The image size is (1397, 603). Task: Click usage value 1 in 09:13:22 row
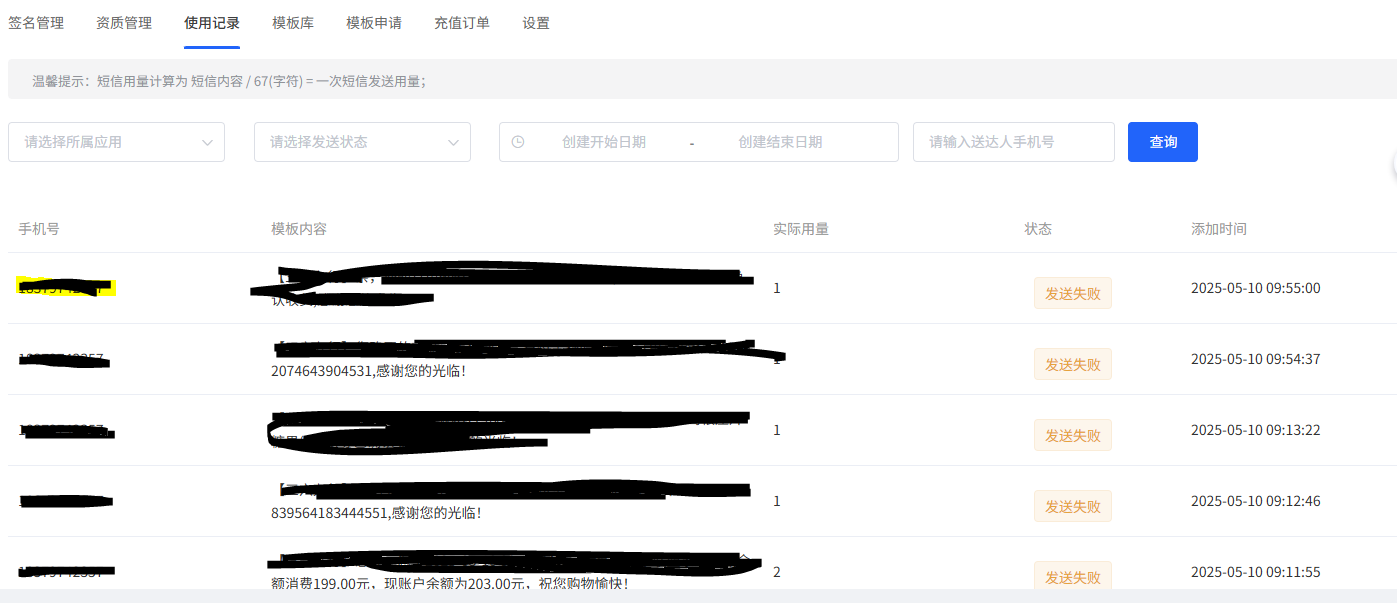coord(777,430)
